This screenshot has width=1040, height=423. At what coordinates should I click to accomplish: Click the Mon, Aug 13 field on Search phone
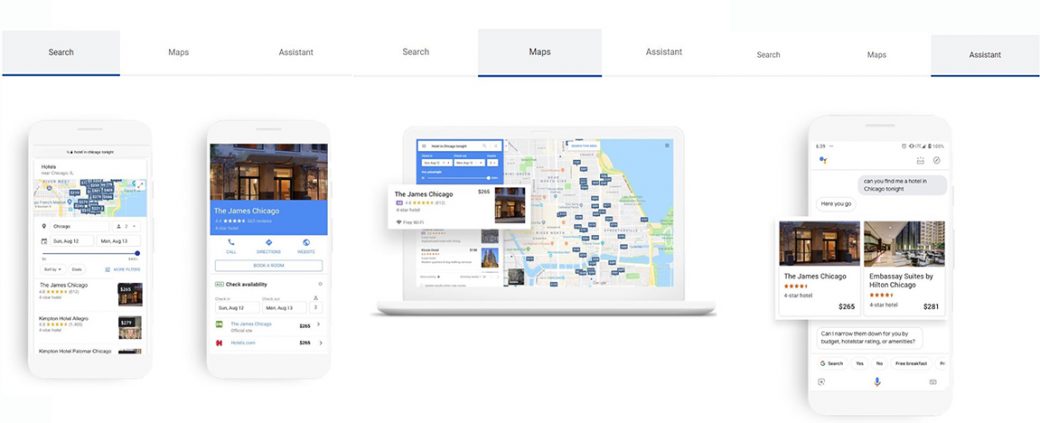click(x=119, y=241)
